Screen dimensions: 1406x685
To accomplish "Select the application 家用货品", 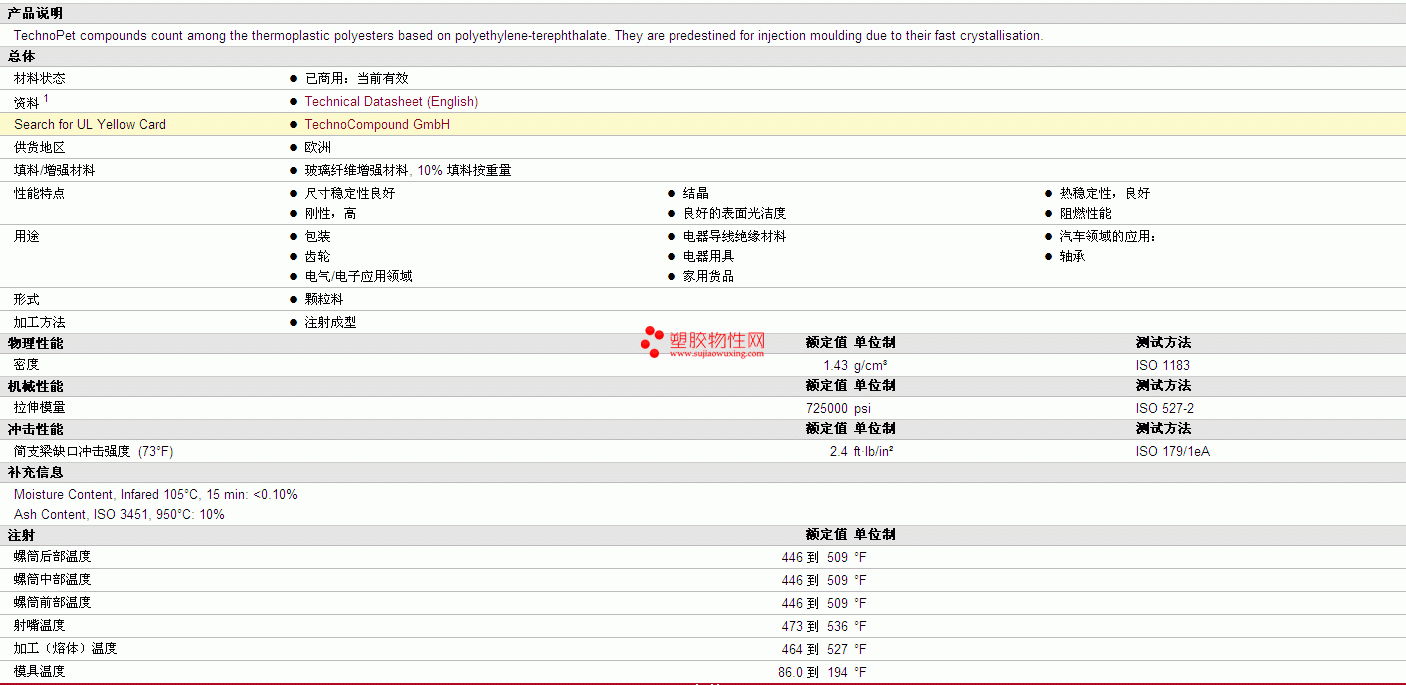I will pos(709,276).
